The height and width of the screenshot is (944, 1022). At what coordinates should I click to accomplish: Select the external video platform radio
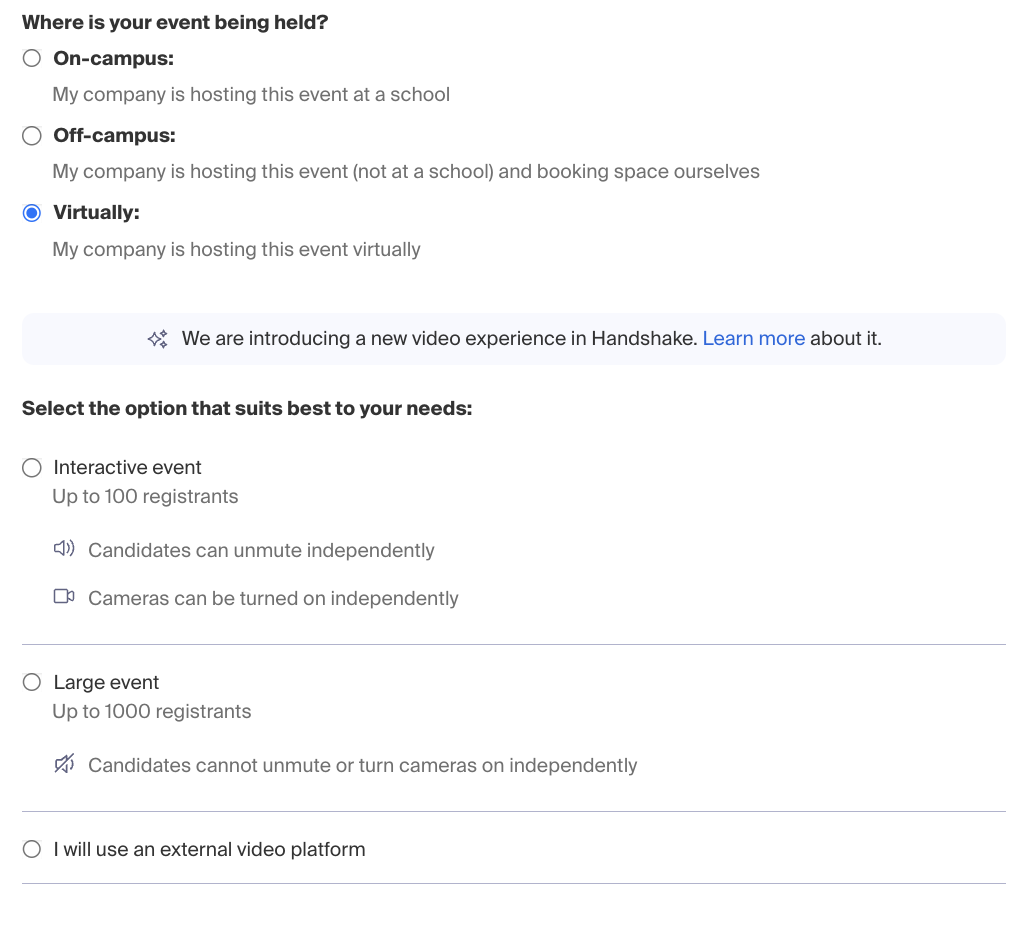click(32, 849)
